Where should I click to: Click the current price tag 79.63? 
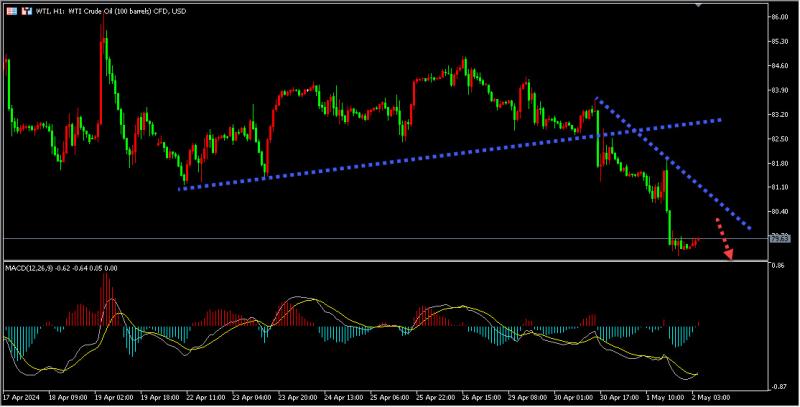tap(780, 238)
